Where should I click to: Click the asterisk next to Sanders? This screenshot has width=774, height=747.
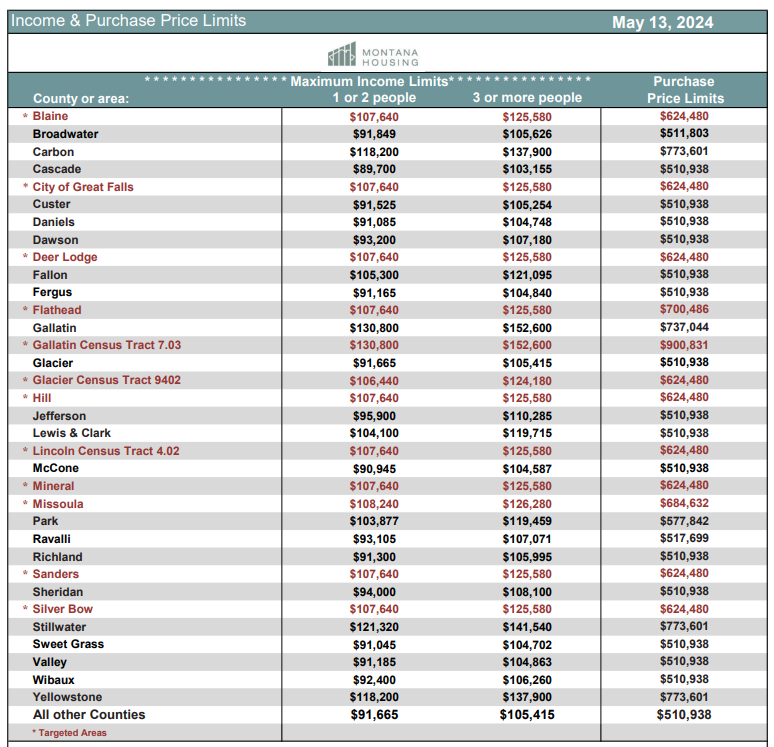(25, 574)
